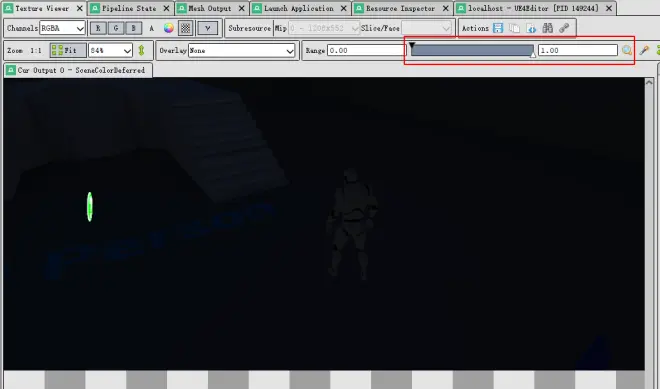This screenshot has height=389, width=660.
Task: Open the Channels RGBA dropdown
Action: [x=62, y=28]
